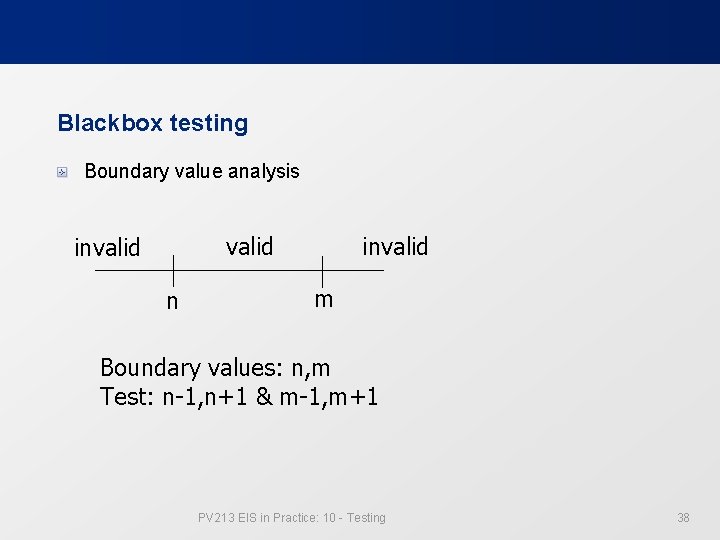Select the word testing in the slide title
The width and height of the screenshot is (720, 540).
pos(209,123)
